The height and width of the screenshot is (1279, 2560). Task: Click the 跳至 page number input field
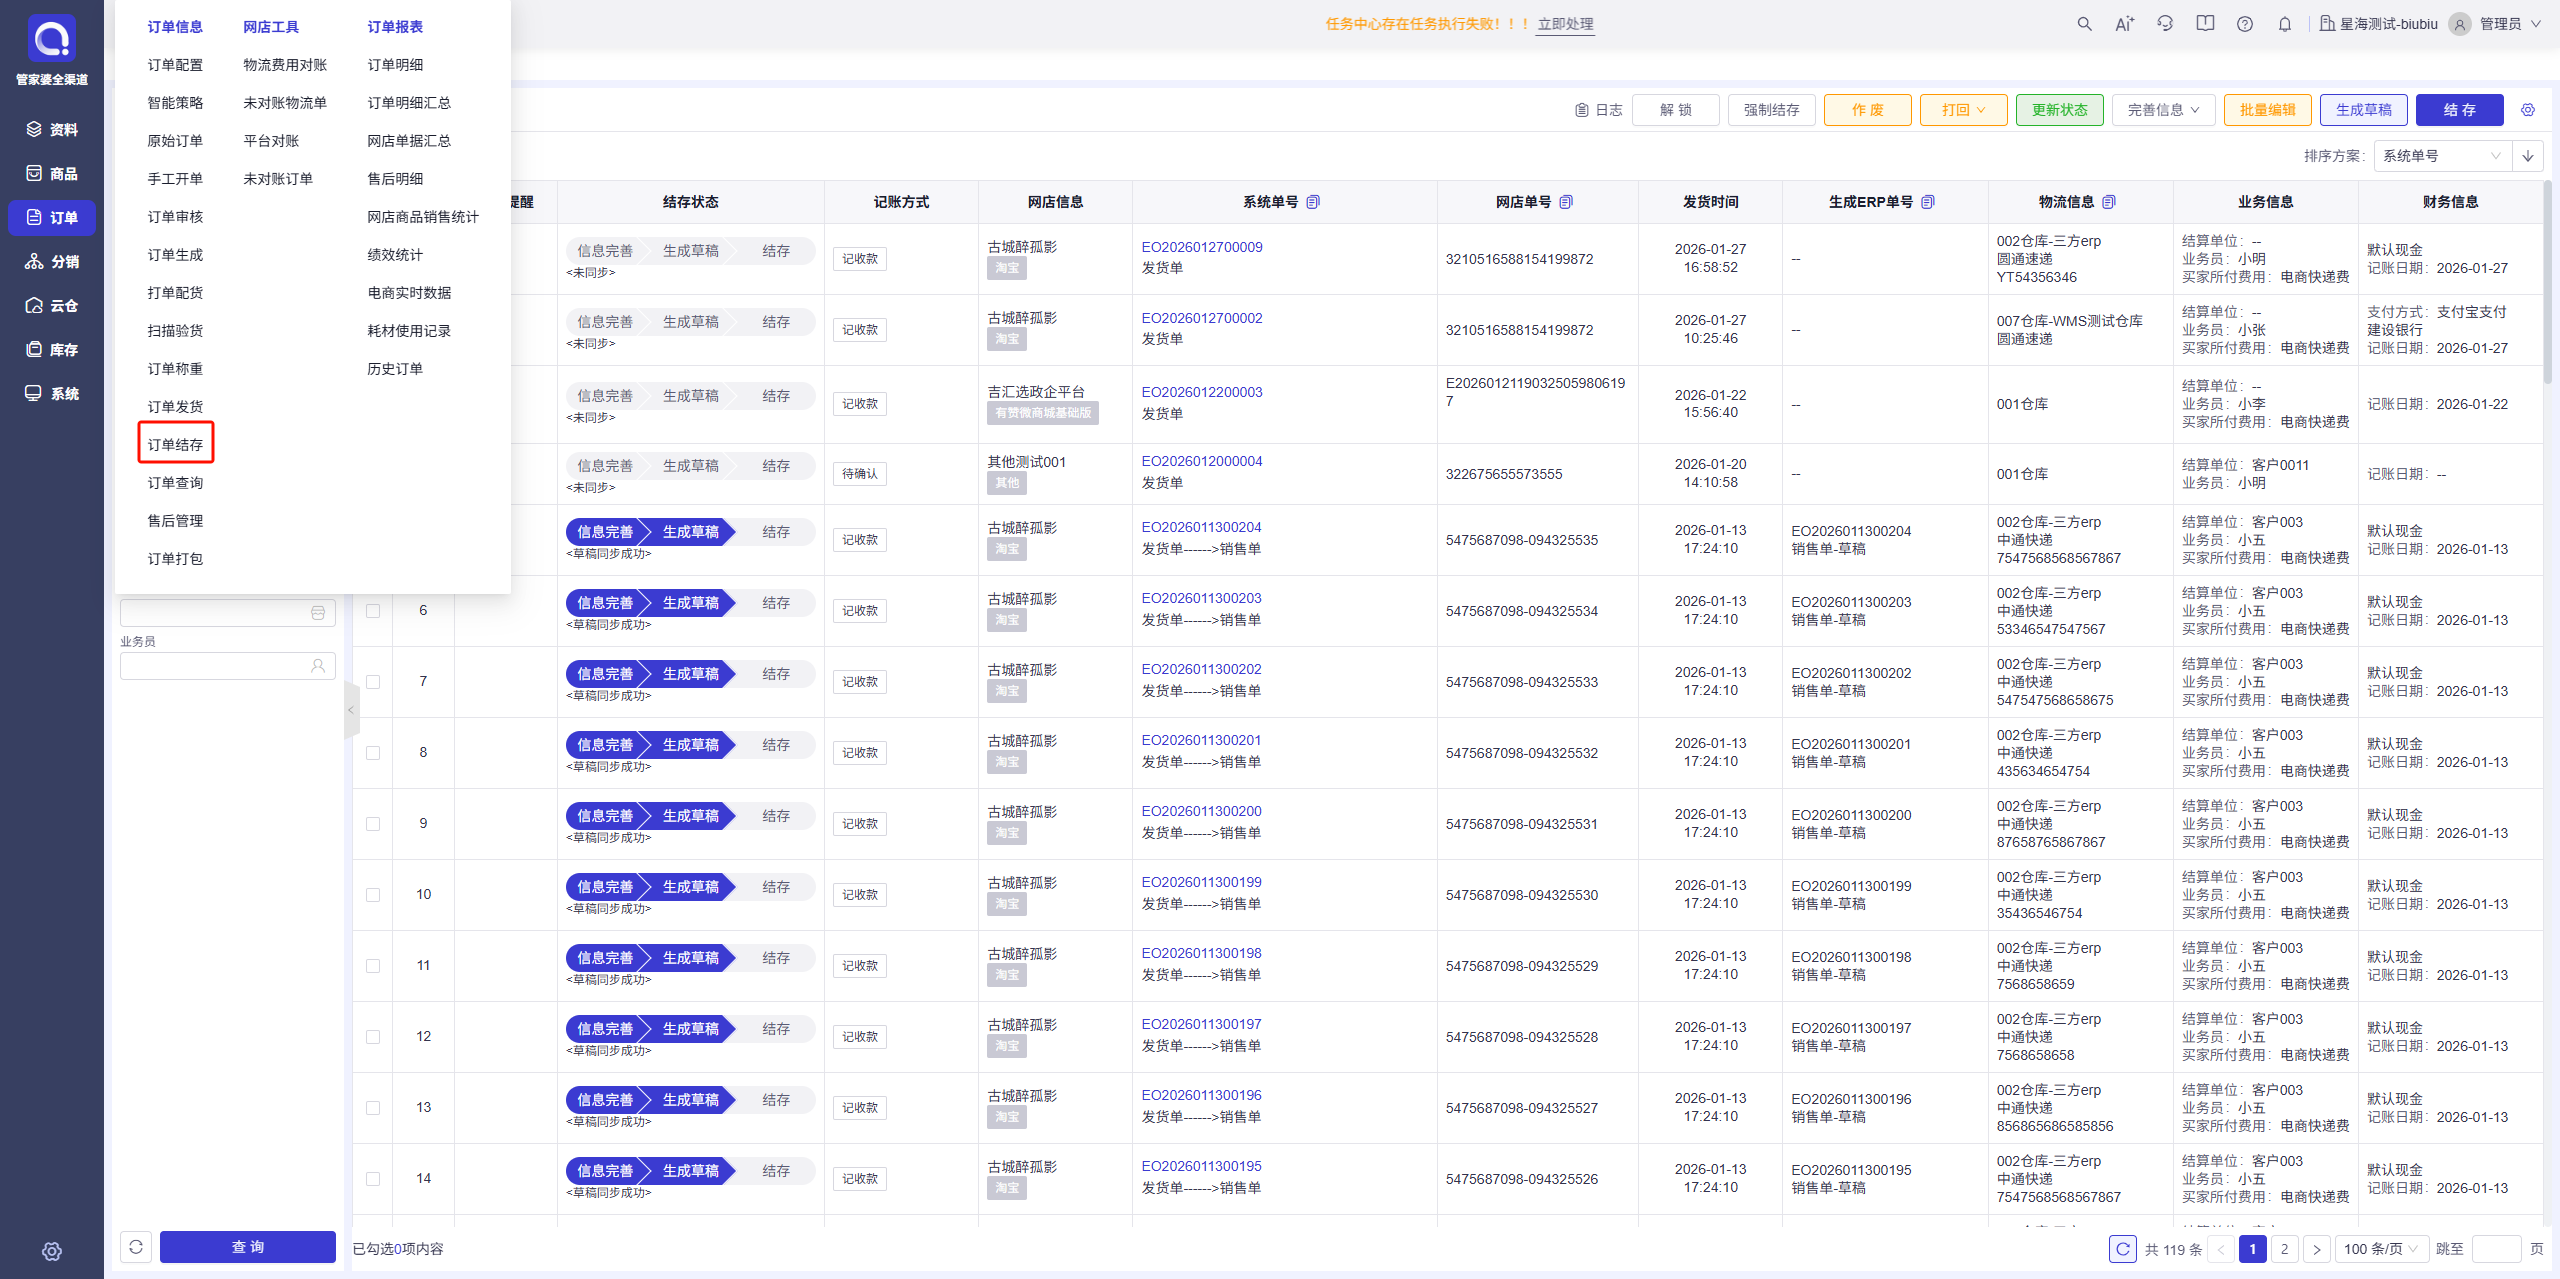click(x=2496, y=1249)
